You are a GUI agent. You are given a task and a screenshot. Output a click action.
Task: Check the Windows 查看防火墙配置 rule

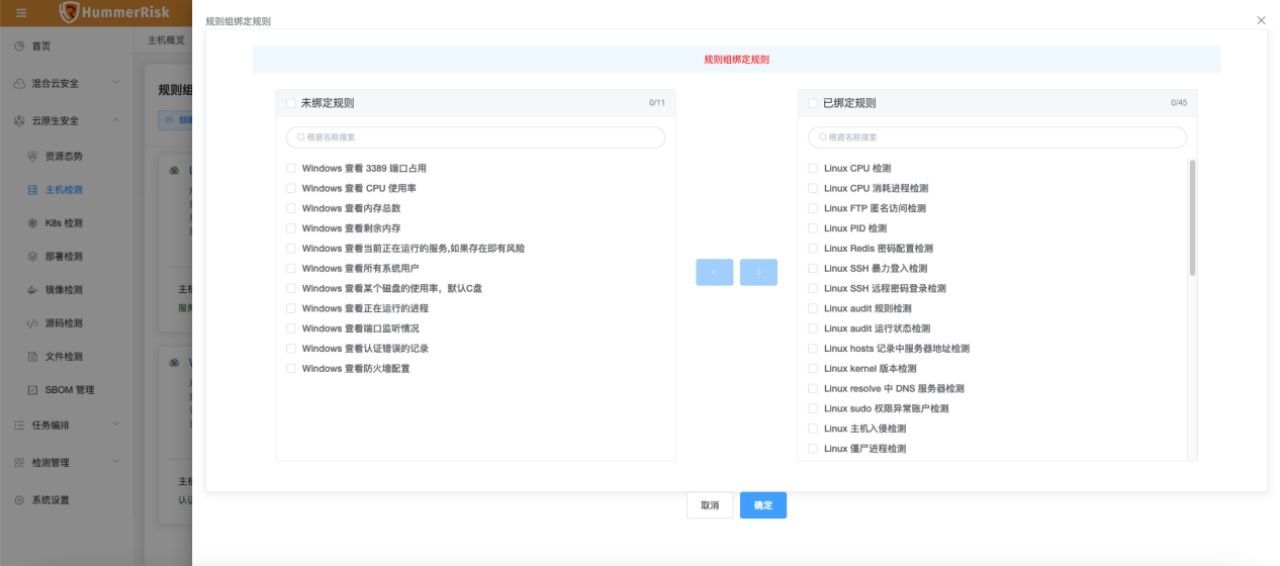point(291,369)
